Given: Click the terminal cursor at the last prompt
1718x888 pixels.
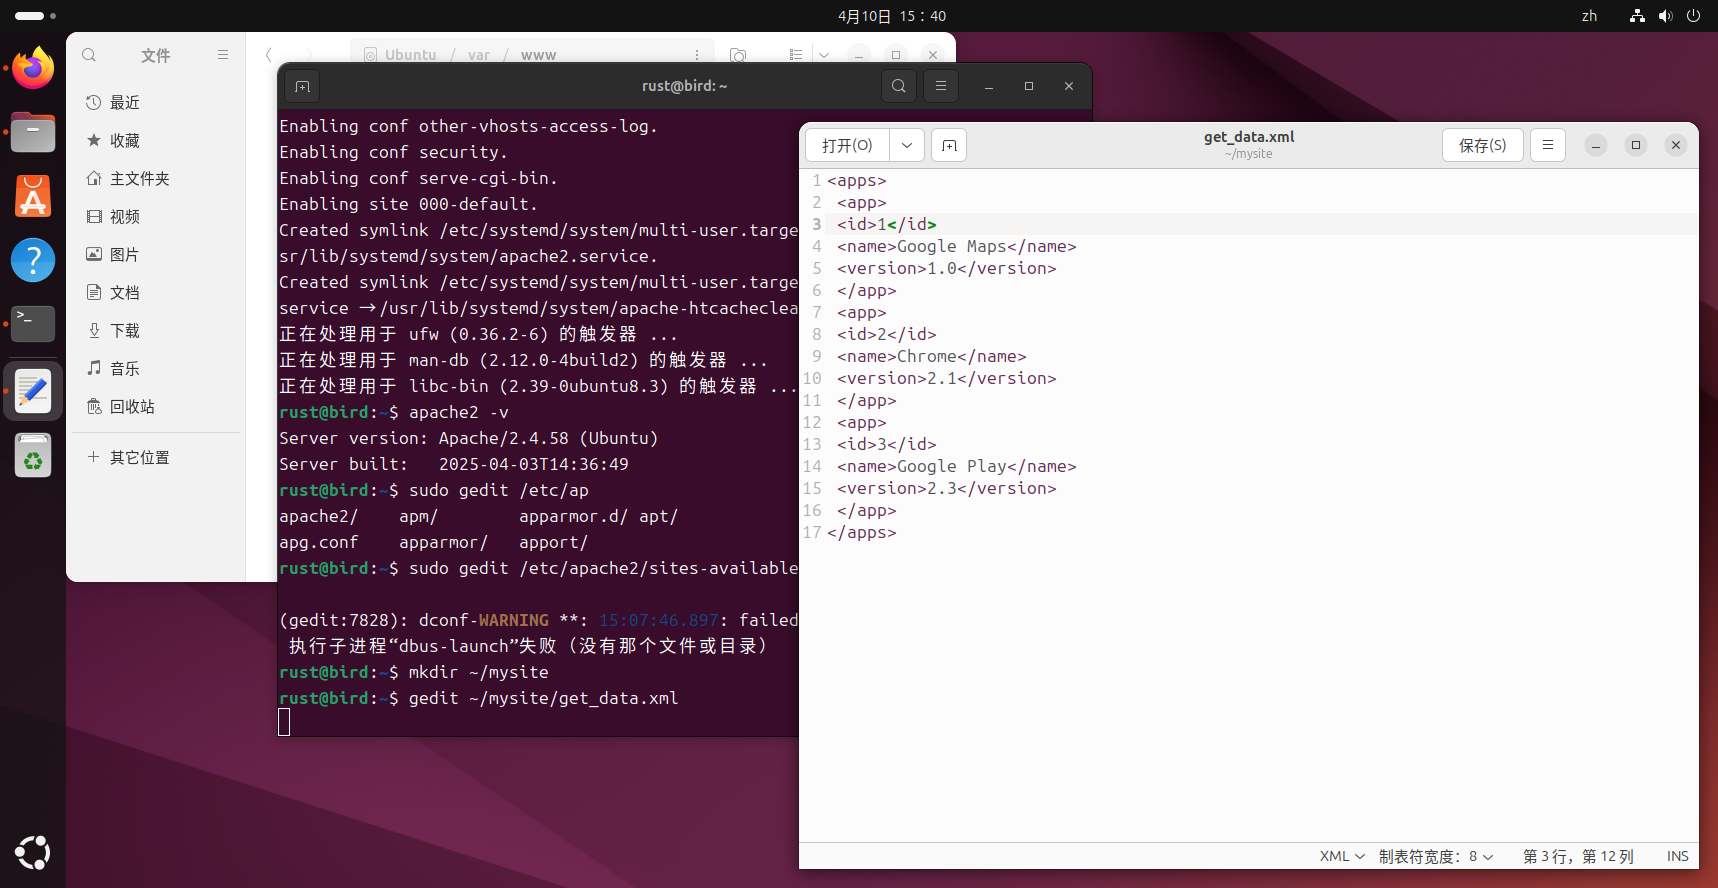Looking at the screenshot, I should [x=284, y=722].
